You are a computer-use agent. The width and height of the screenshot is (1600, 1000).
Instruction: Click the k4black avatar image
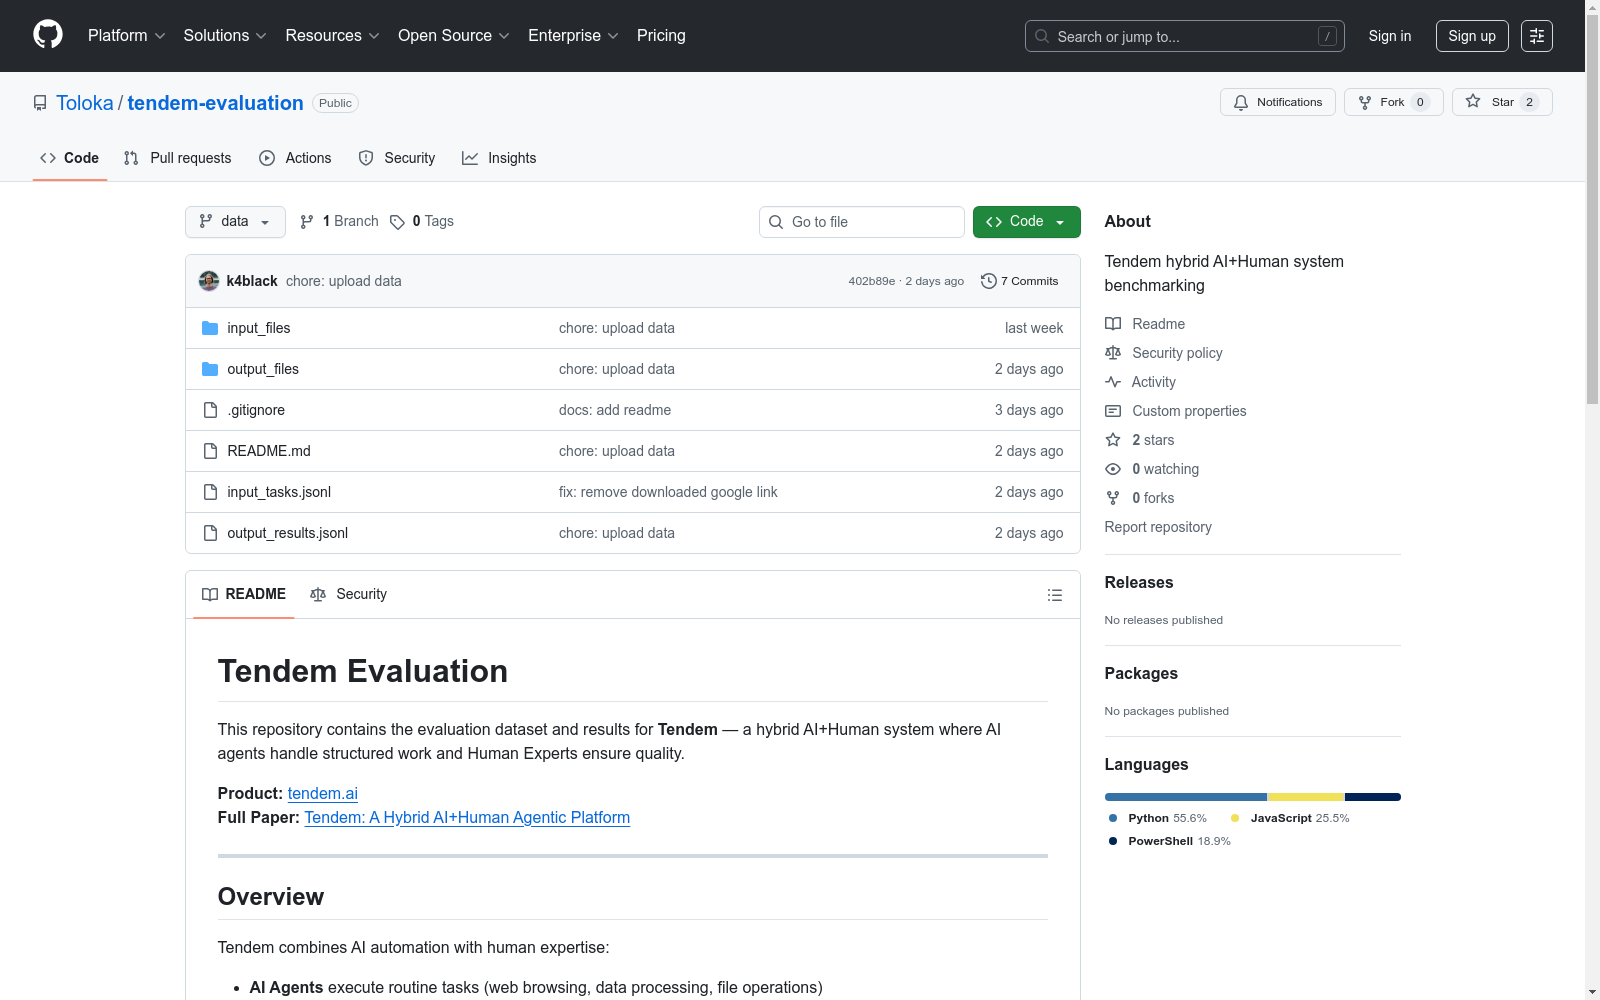(x=209, y=281)
